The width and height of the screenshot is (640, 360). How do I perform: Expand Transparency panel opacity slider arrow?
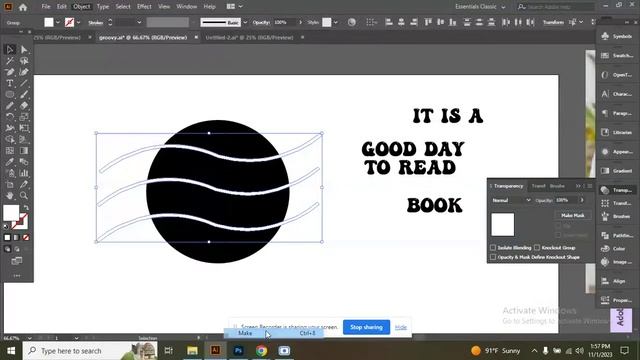[x=582, y=200]
